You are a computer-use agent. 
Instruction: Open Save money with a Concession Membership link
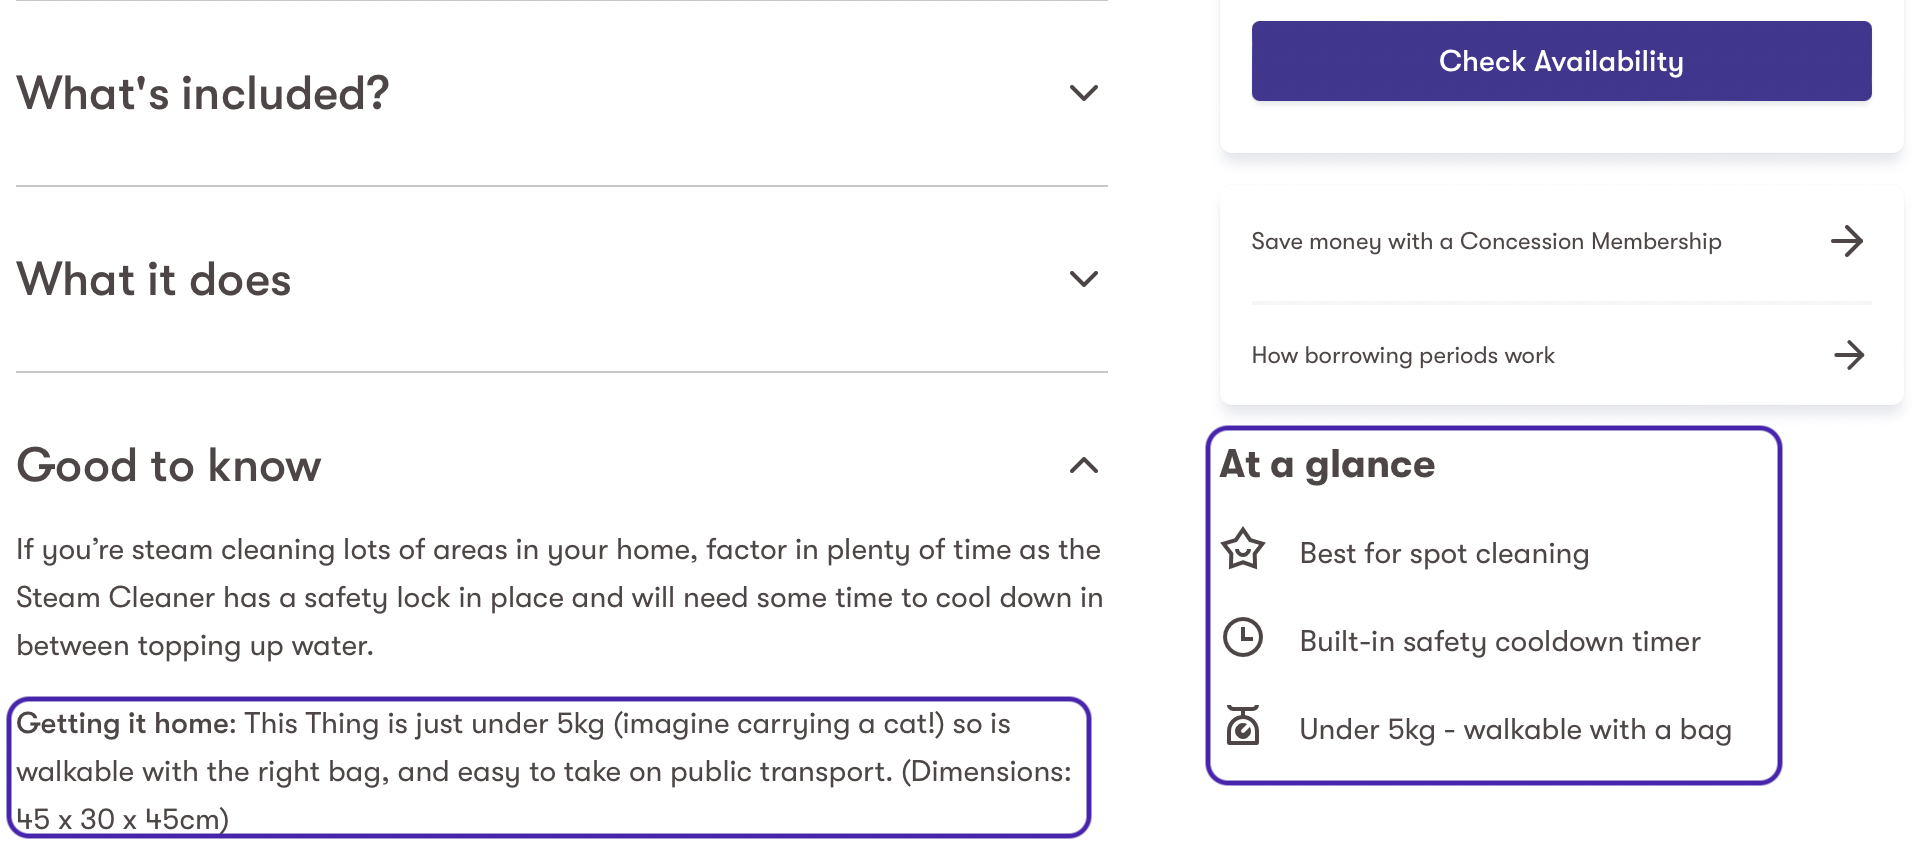pos(1485,242)
